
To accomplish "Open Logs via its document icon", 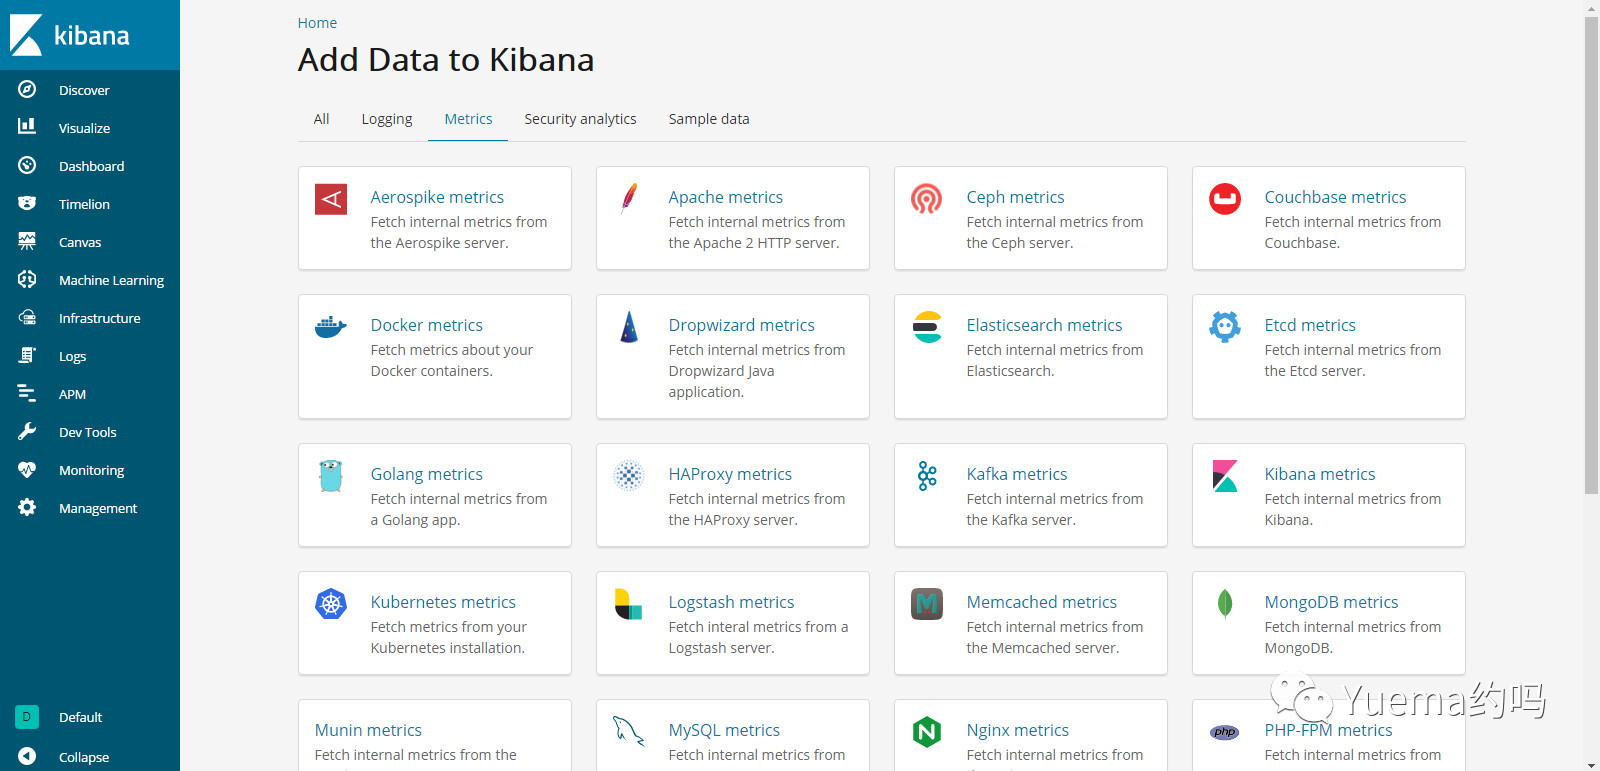I will coord(27,355).
